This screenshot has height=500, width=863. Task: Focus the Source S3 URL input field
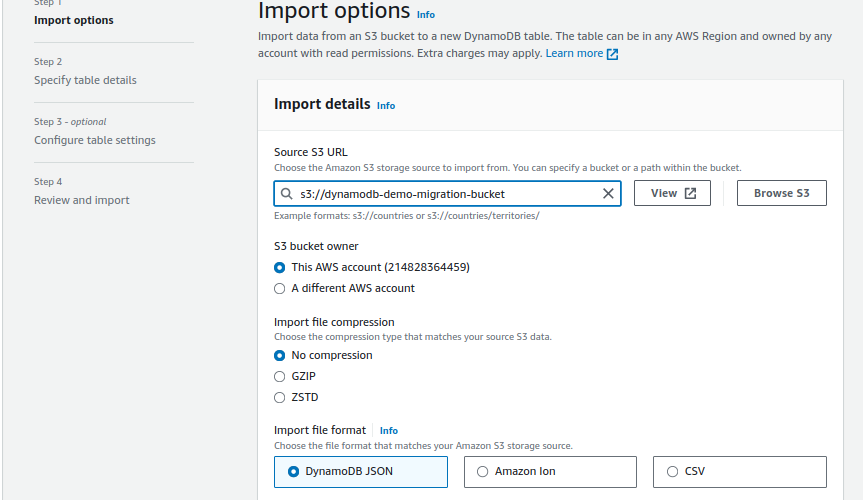(447, 193)
